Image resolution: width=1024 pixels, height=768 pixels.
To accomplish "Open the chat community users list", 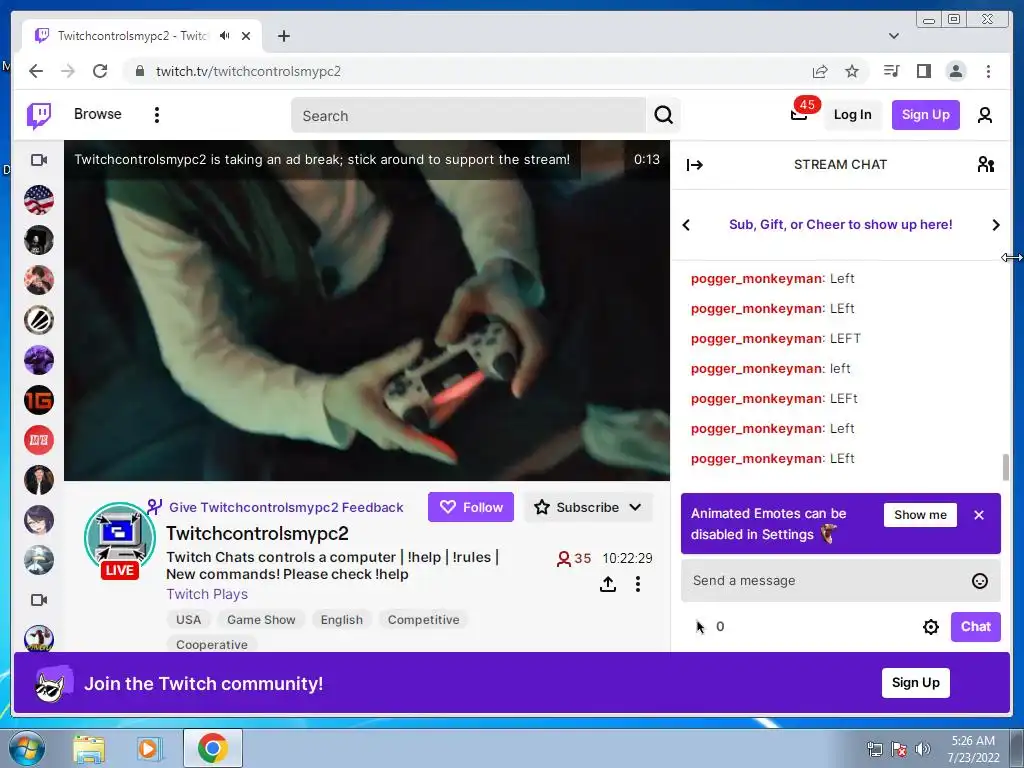I will pos(985,165).
